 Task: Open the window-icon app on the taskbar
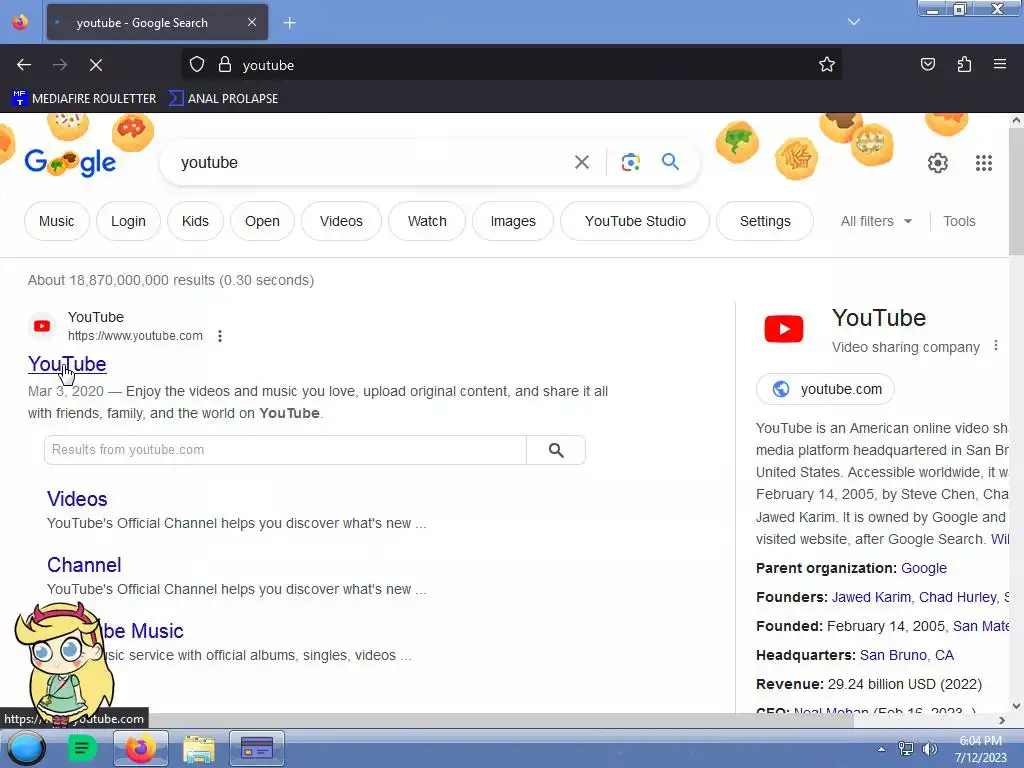257,748
